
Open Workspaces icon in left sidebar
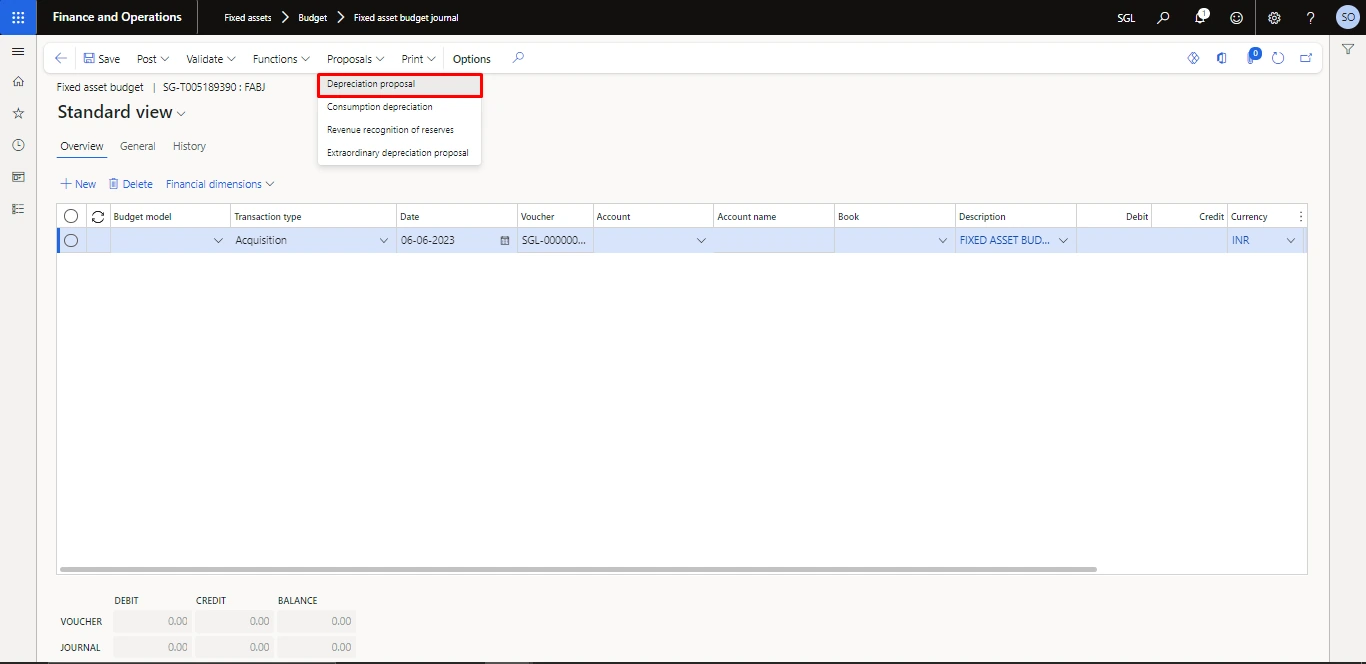point(18,177)
